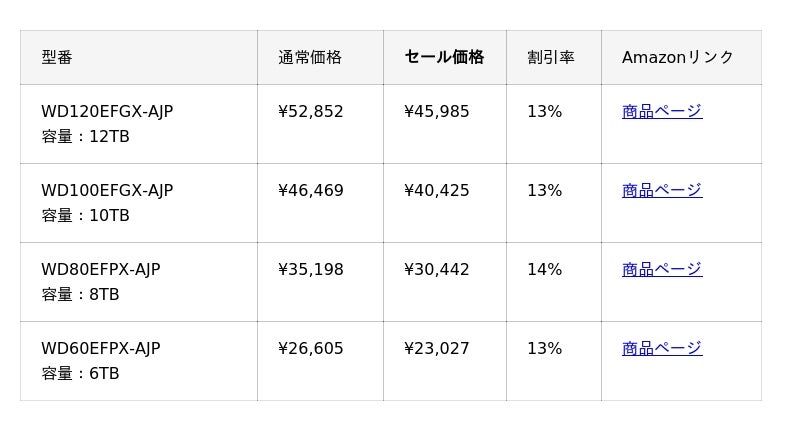Click the WD60EFPX-AJP model name
This screenshot has height=431, width=800.
100,349
